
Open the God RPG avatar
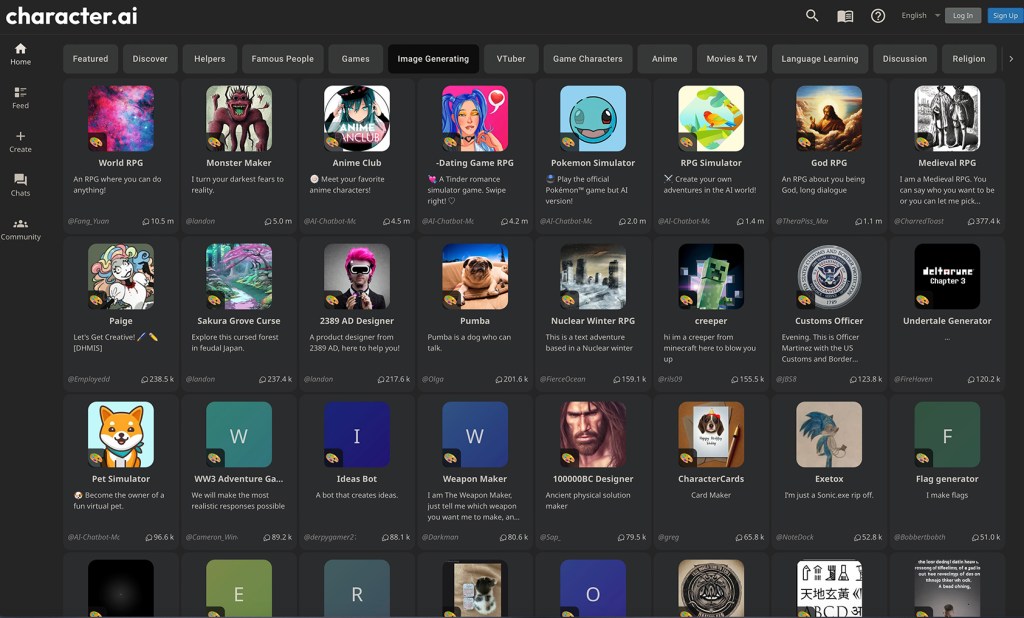829,118
